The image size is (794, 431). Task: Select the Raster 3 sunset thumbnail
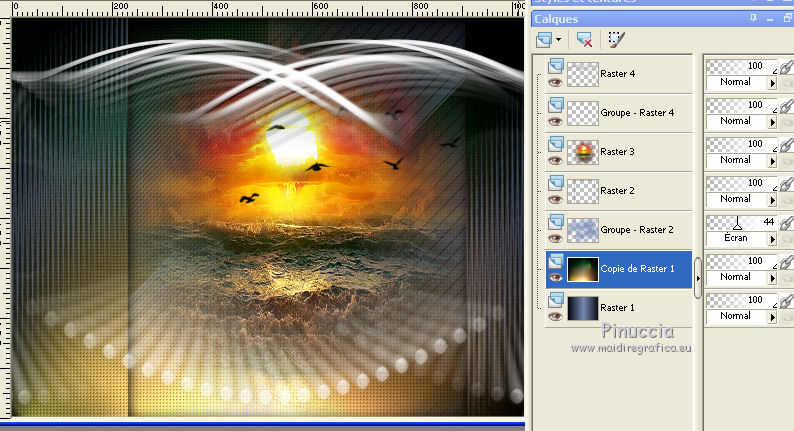pyautogui.click(x=583, y=152)
